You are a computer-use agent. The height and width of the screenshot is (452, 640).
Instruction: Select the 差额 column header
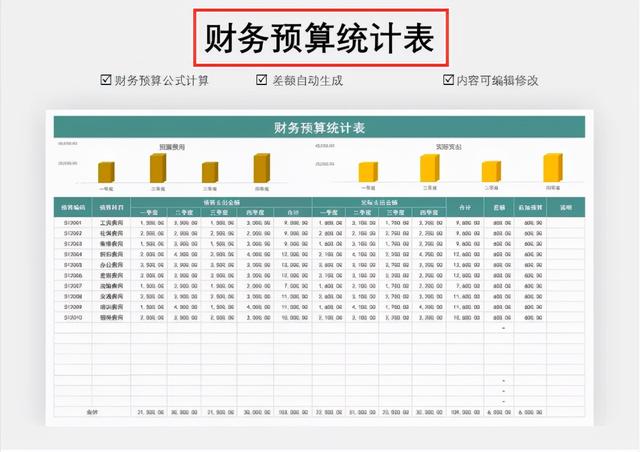point(499,207)
